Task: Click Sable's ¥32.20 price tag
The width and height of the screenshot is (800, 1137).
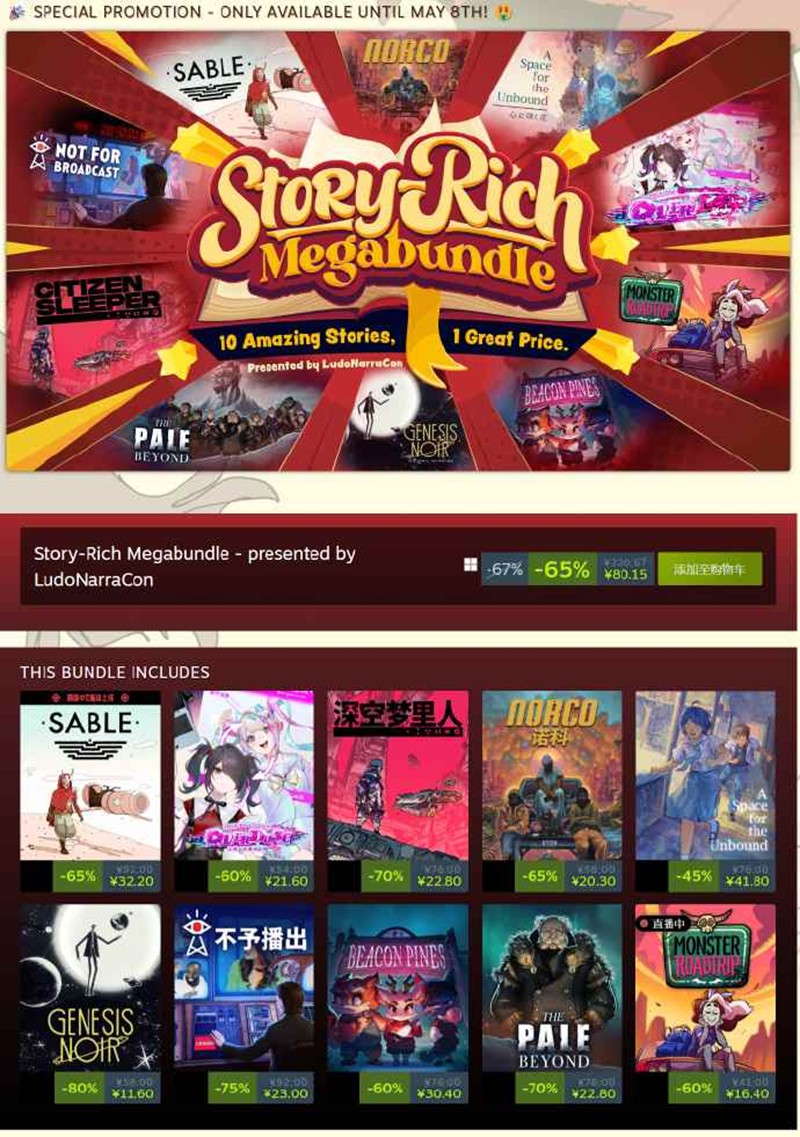Action: 131,881
